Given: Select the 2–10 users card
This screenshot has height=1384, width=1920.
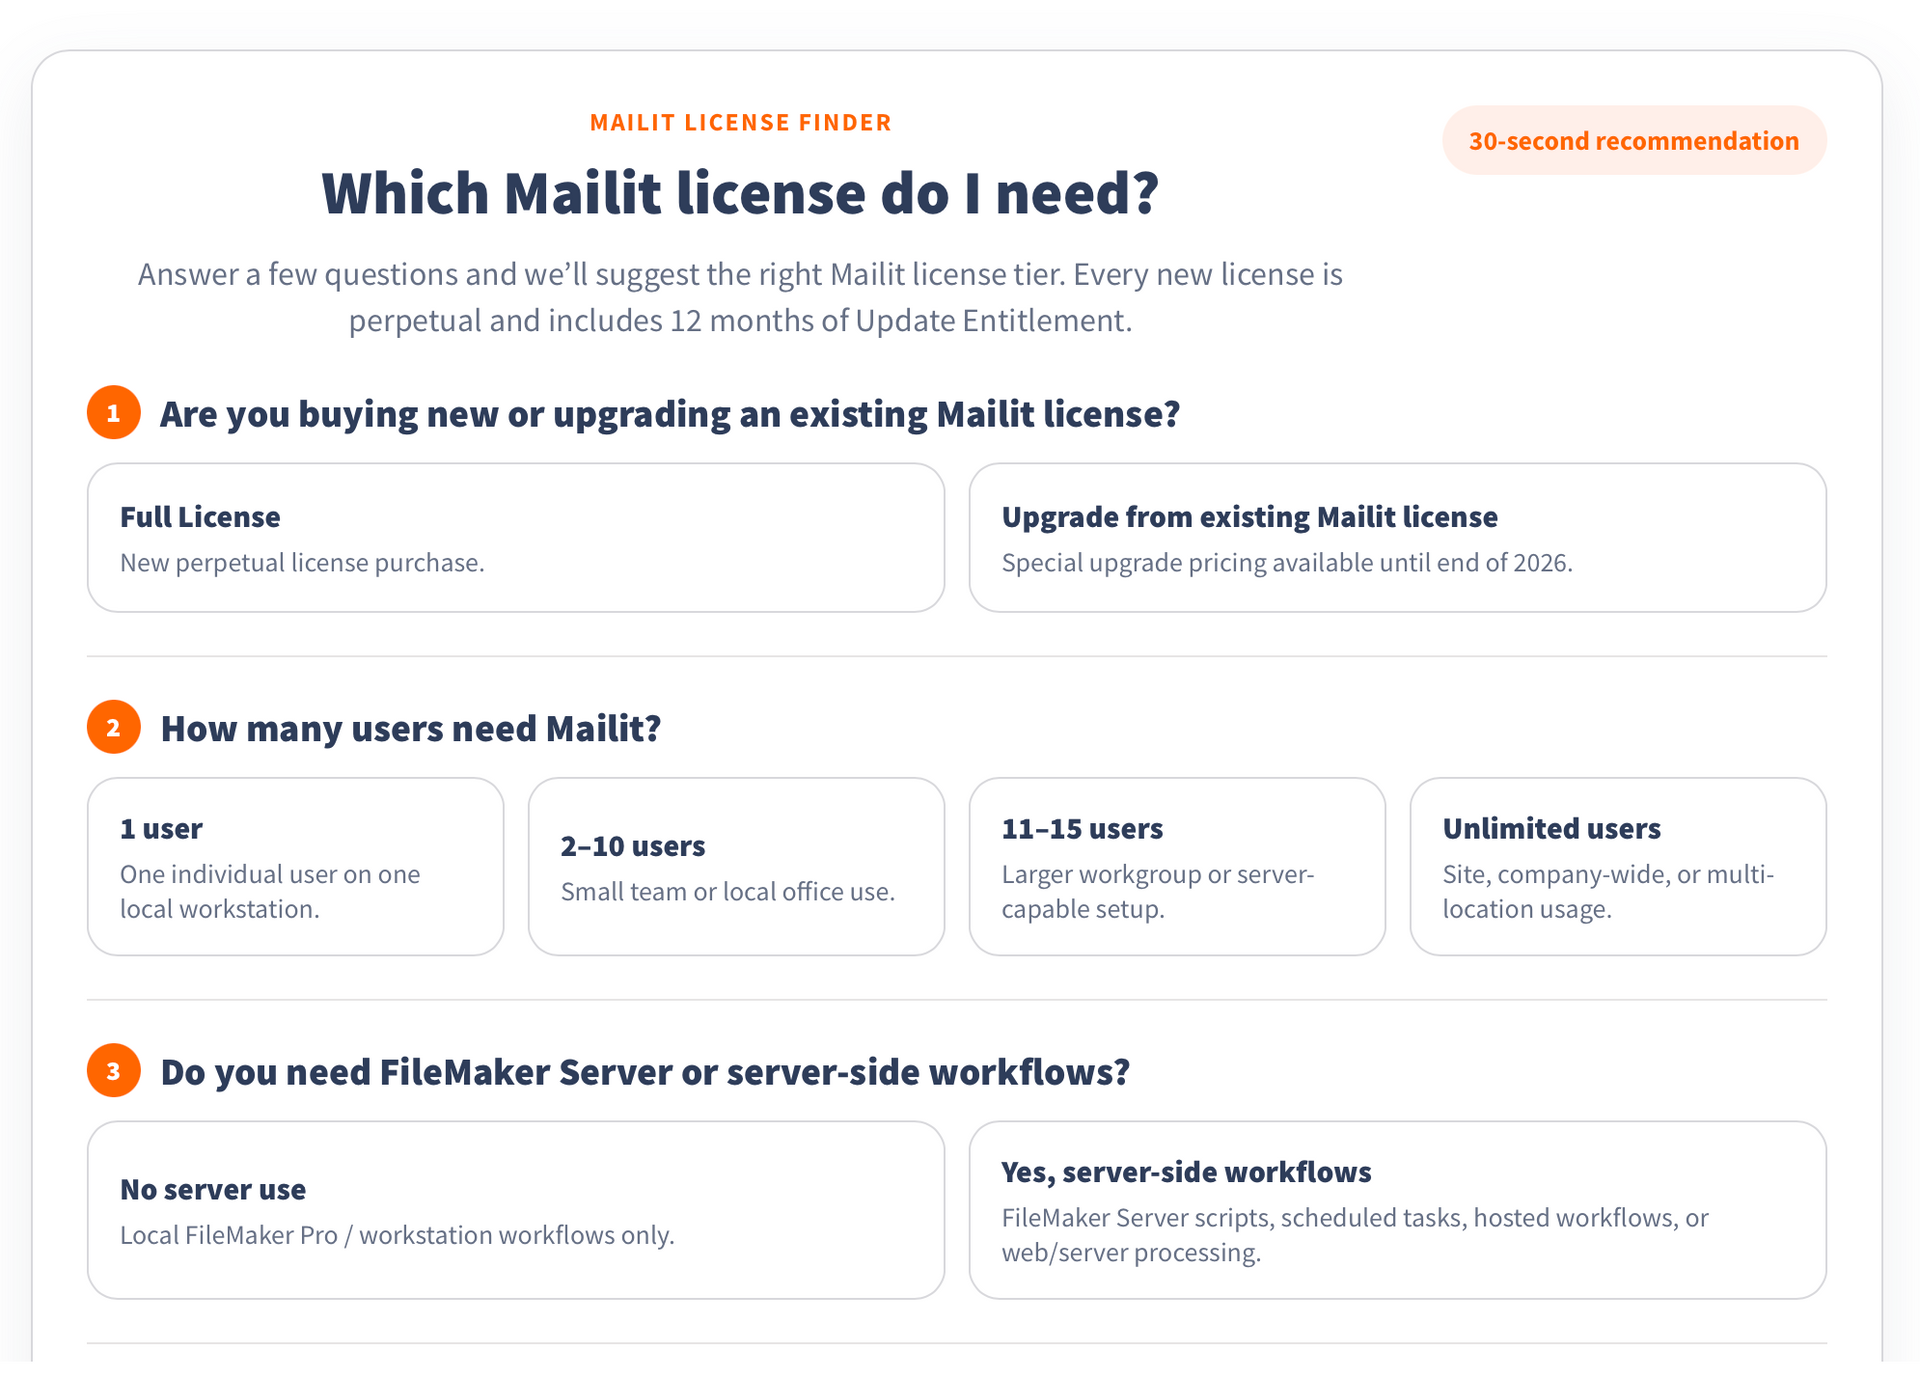Looking at the screenshot, I should pos(736,866).
